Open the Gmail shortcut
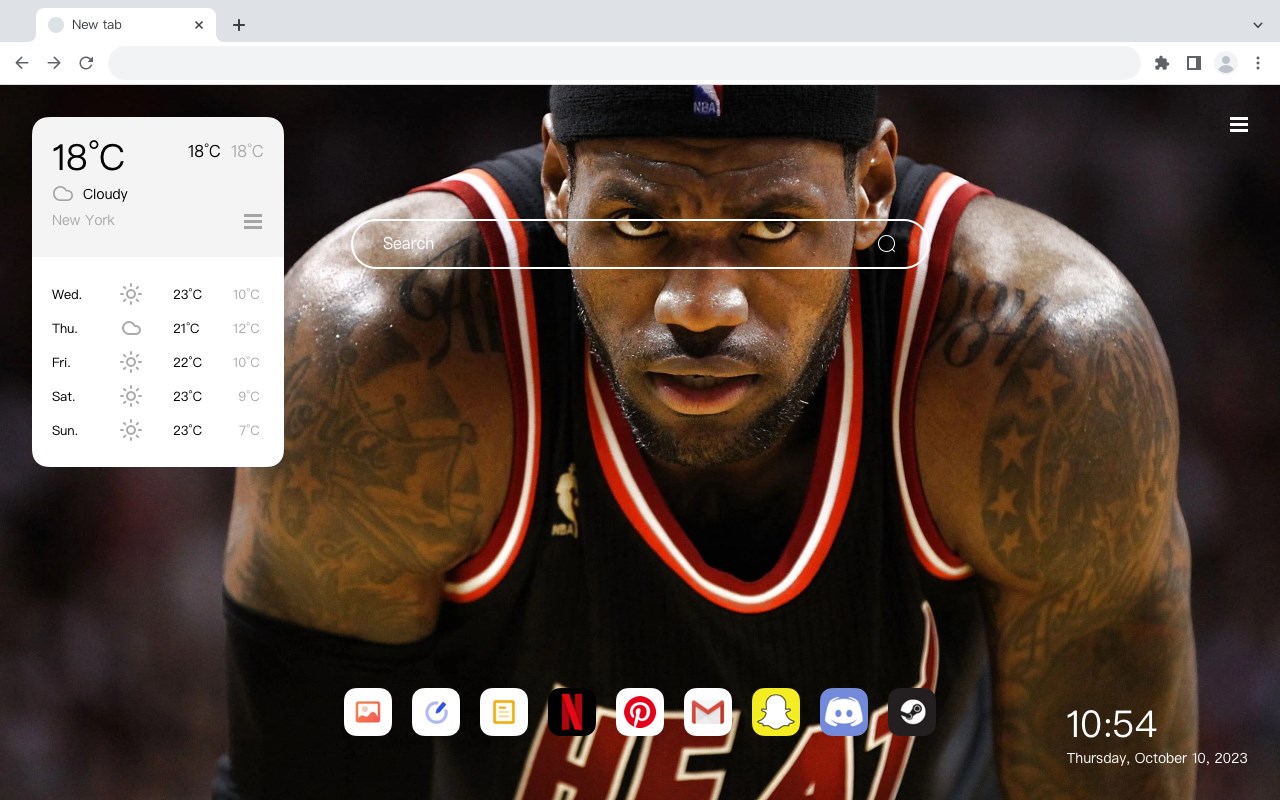Image resolution: width=1280 pixels, height=800 pixels. pyautogui.click(x=708, y=712)
